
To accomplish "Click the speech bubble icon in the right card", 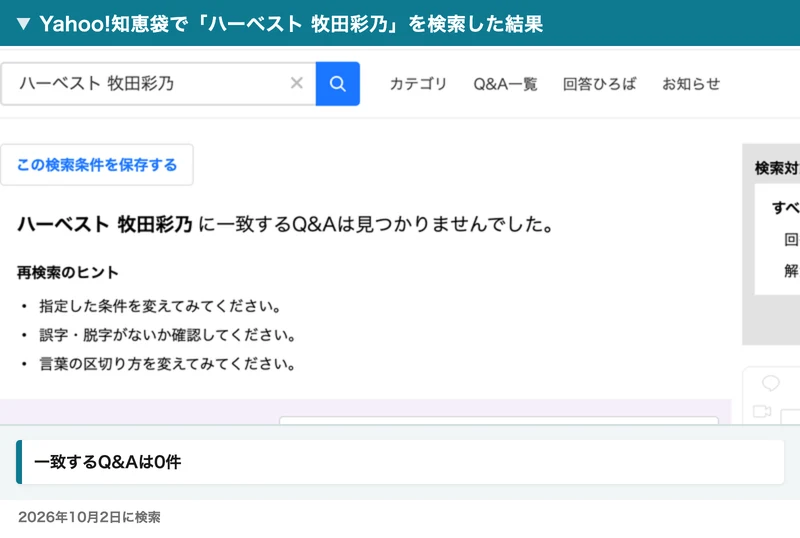I will click(x=770, y=383).
